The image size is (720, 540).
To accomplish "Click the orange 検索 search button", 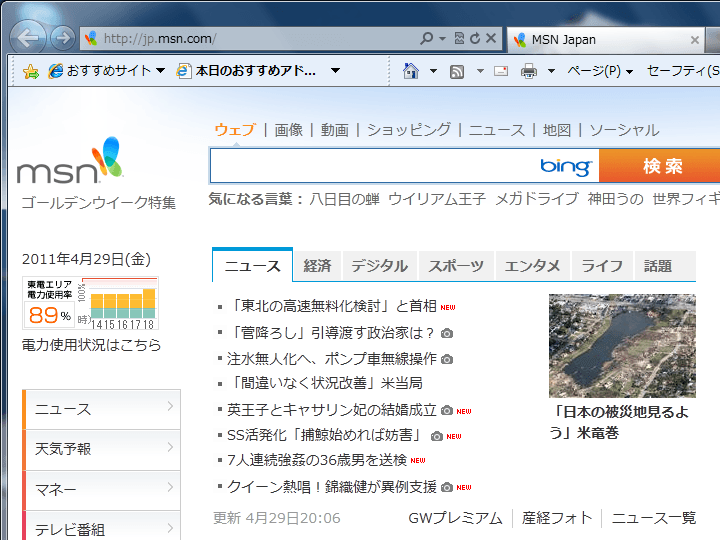I will [660, 166].
